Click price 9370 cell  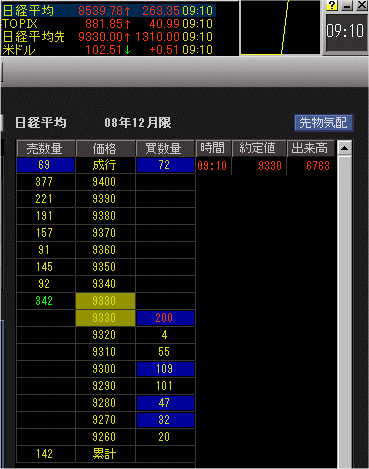click(x=105, y=233)
